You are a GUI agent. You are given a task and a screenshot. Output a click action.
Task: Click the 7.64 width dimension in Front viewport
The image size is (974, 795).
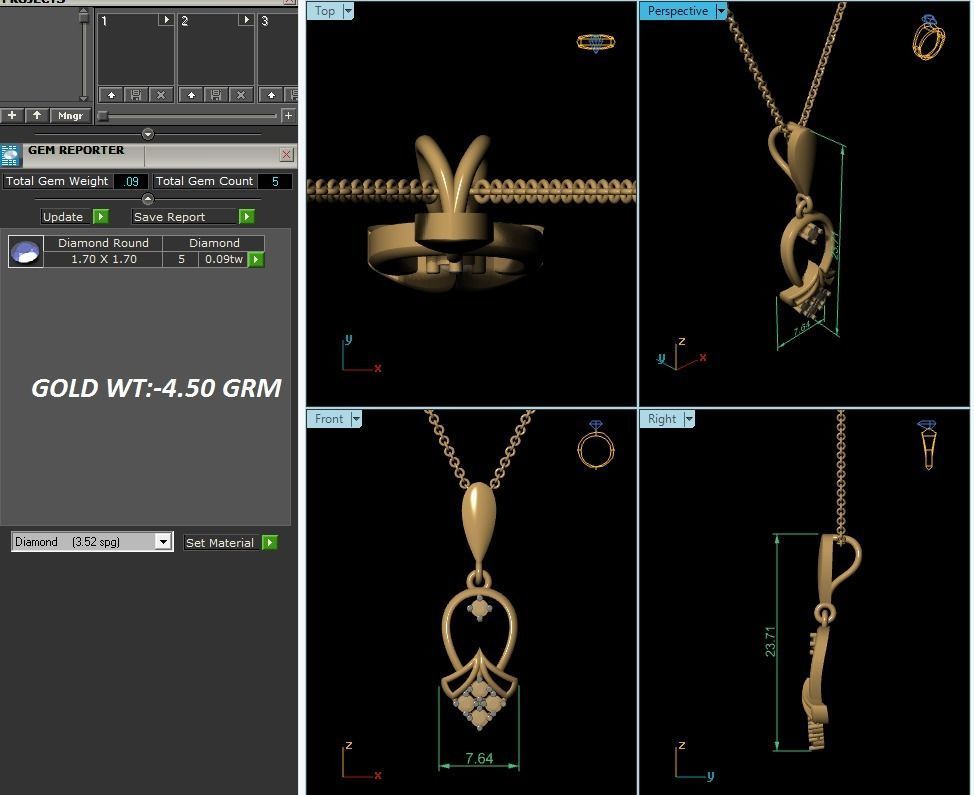[479, 758]
